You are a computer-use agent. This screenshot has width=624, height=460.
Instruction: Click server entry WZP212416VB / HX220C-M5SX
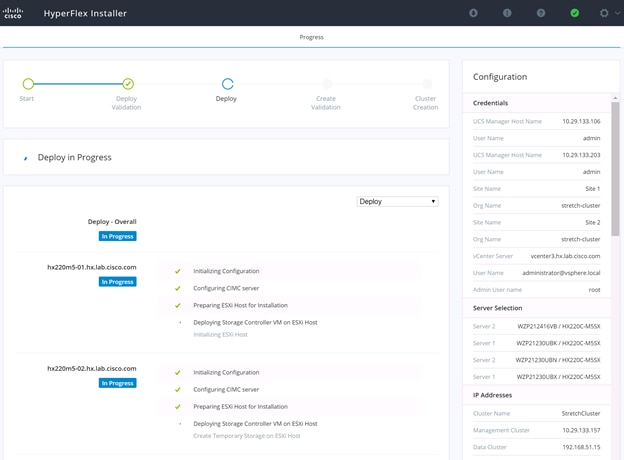559,326
